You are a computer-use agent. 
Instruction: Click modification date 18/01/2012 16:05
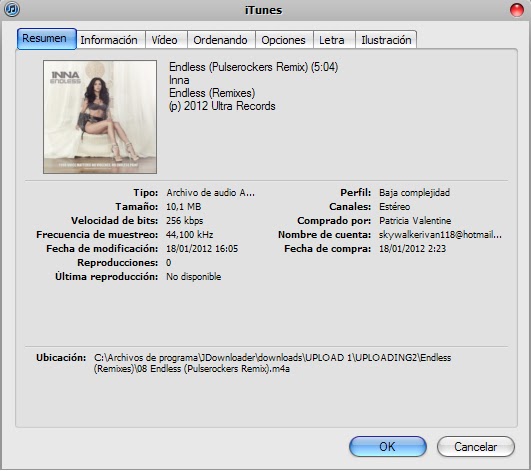pyautogui.click(x=202, y=249)
